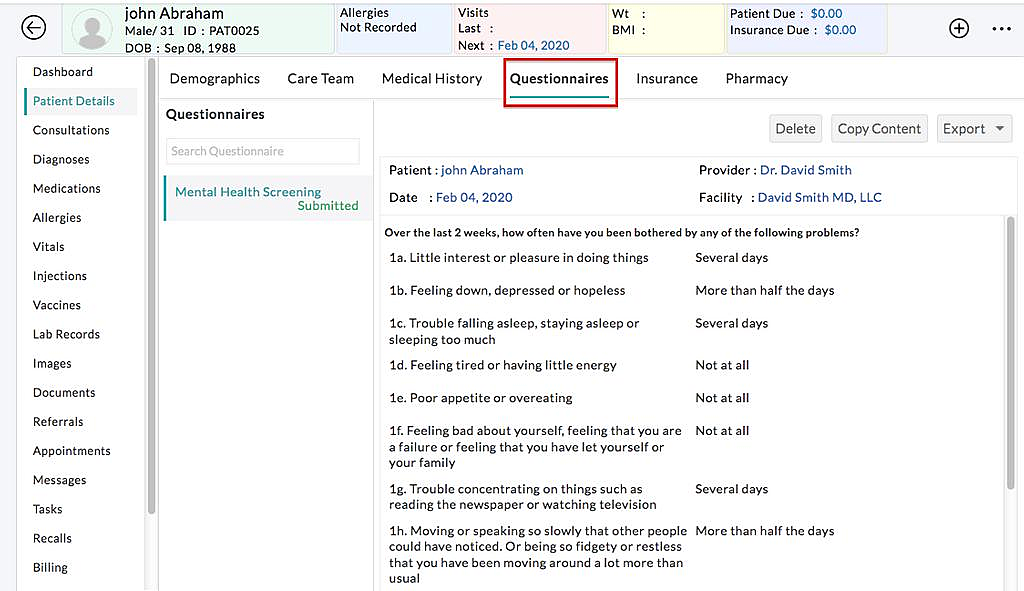Switch to the Care Team tab
This screenshot has width=1024, height=591.
pyautogui.click(x=320, y=78)
